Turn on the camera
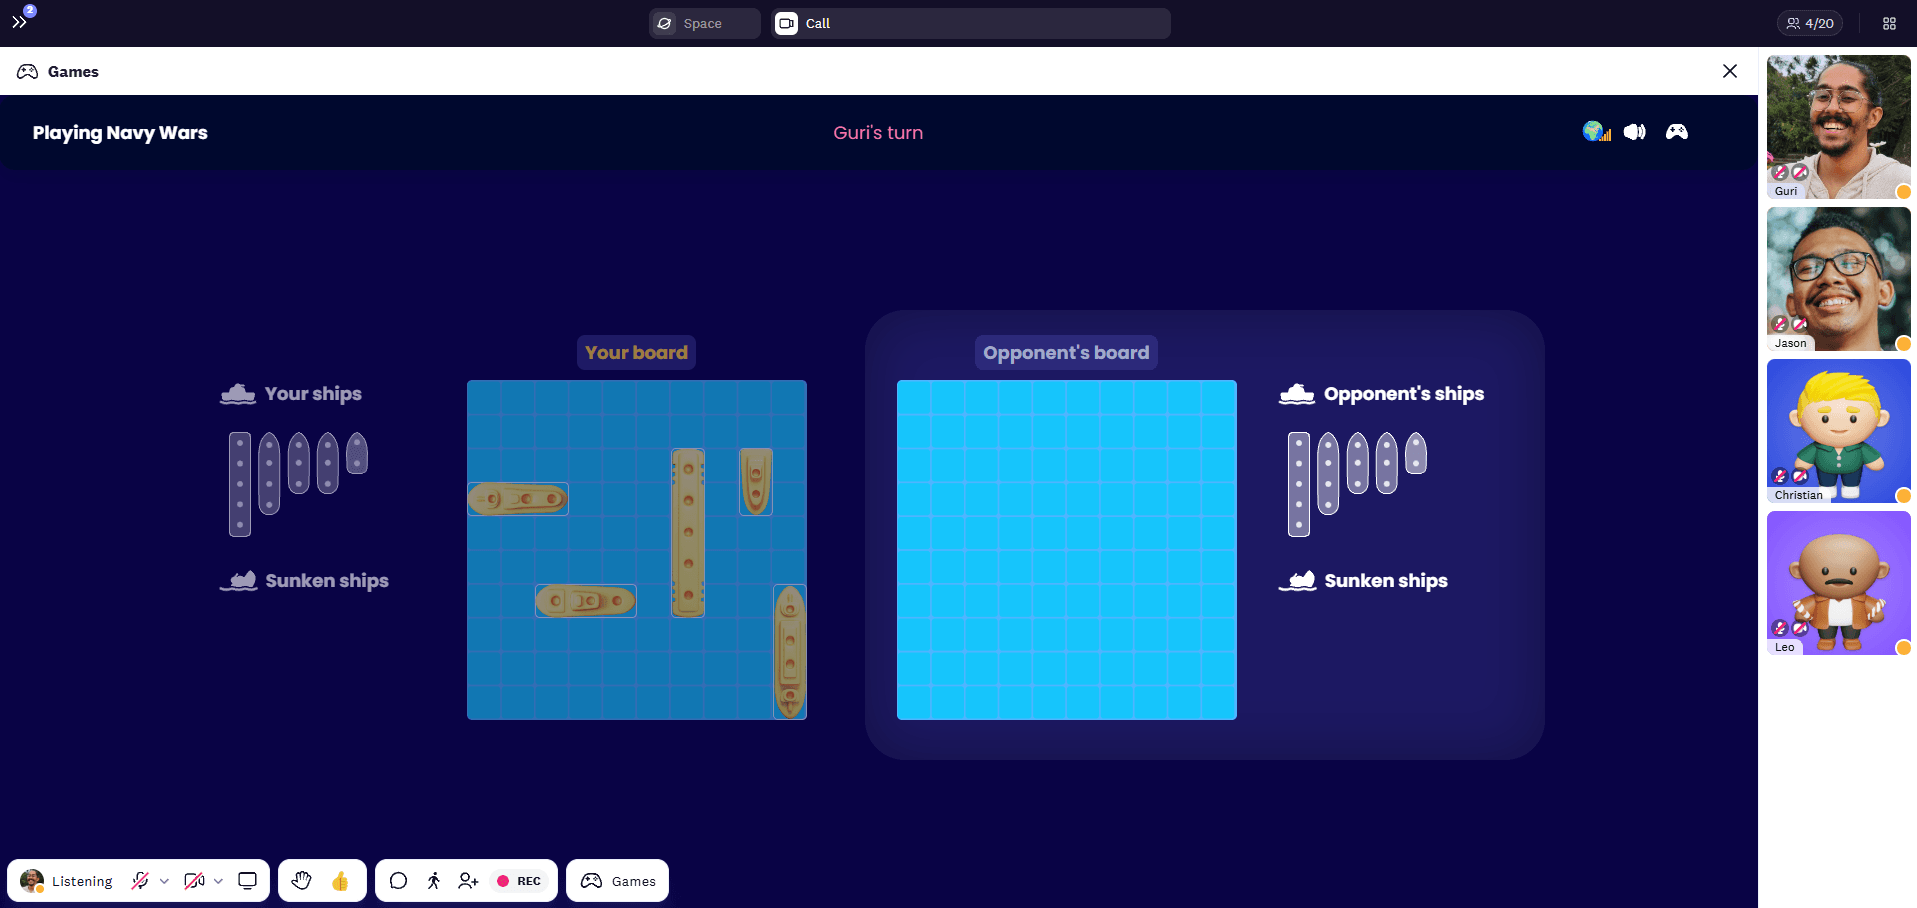This screenshot has width=1917, height=908. (x=194, y=881)
